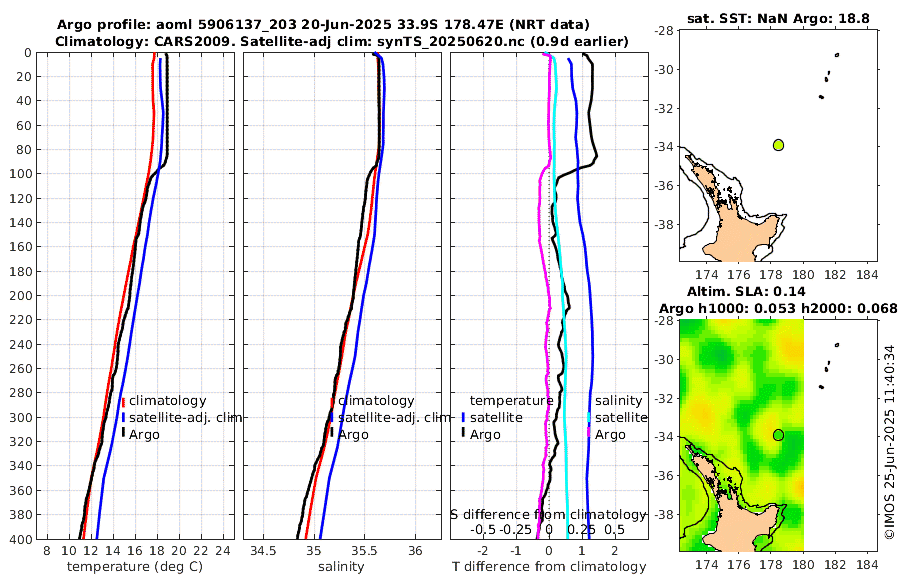
Task: Click 'S difference from climatology' label
Action: (548, 515)
